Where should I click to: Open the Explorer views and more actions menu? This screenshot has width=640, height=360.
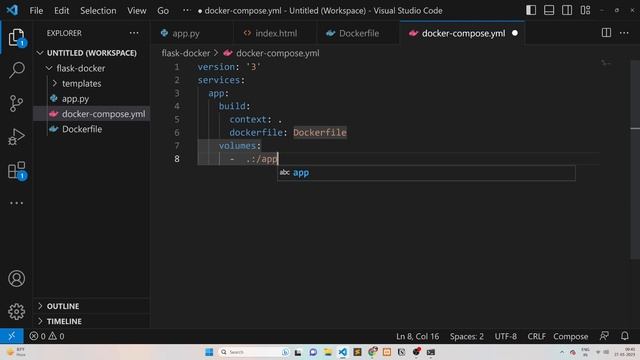click(134, 33)
